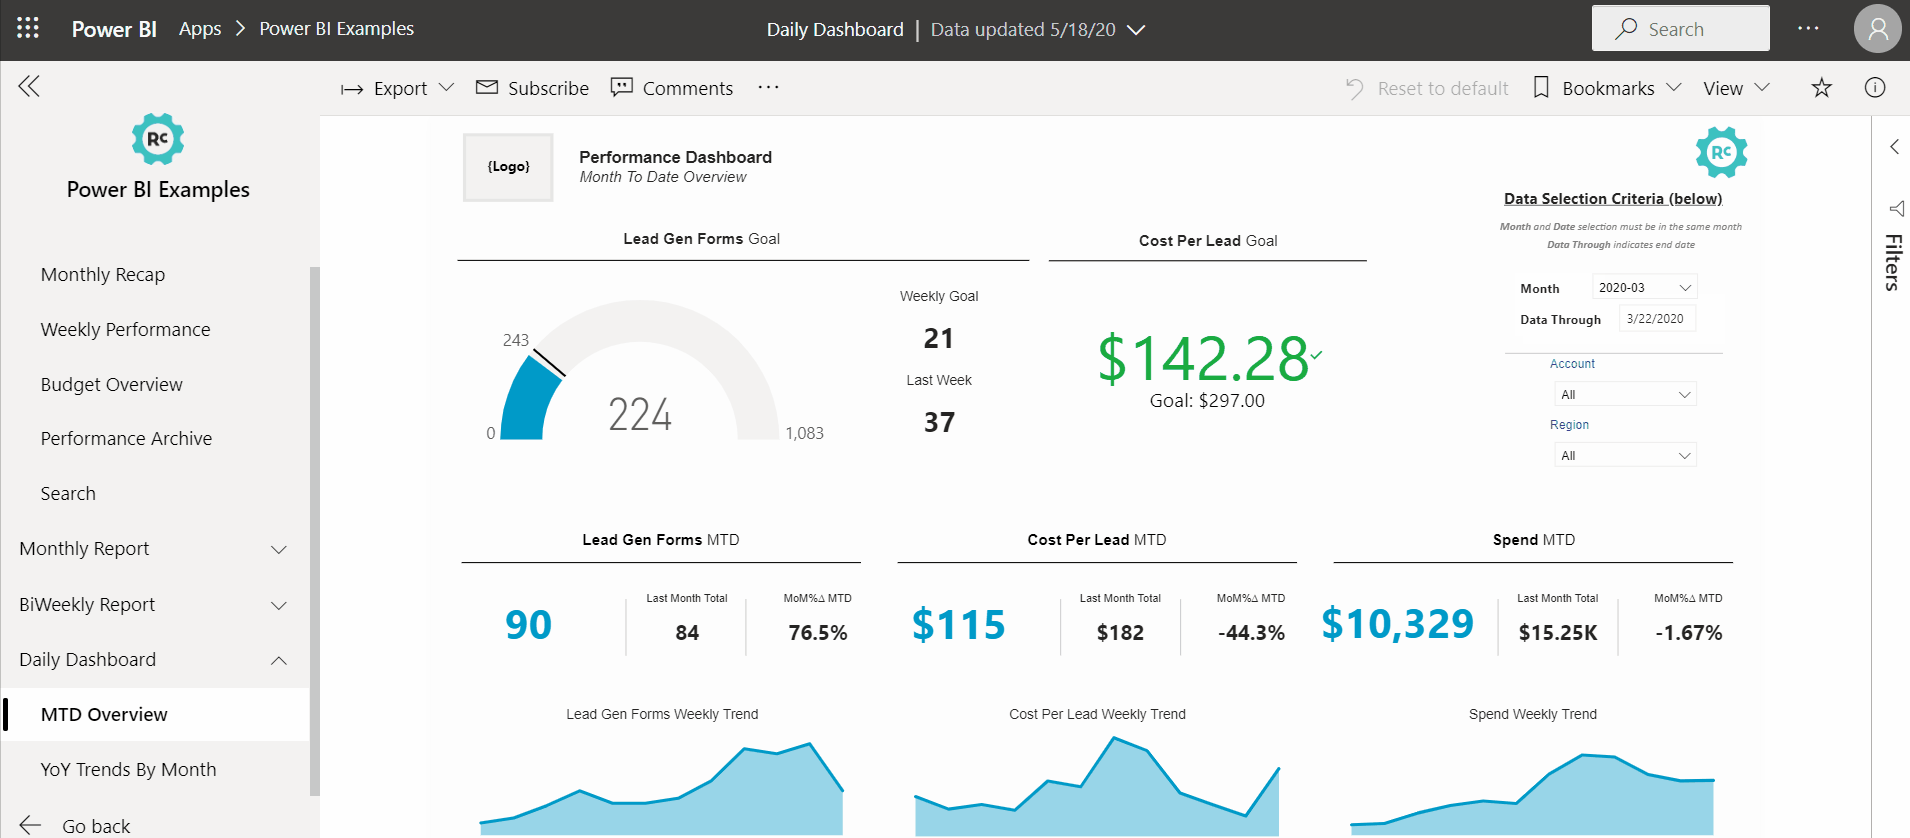Click the 90 Lead Gen Forms MTD value

[528, 625]
